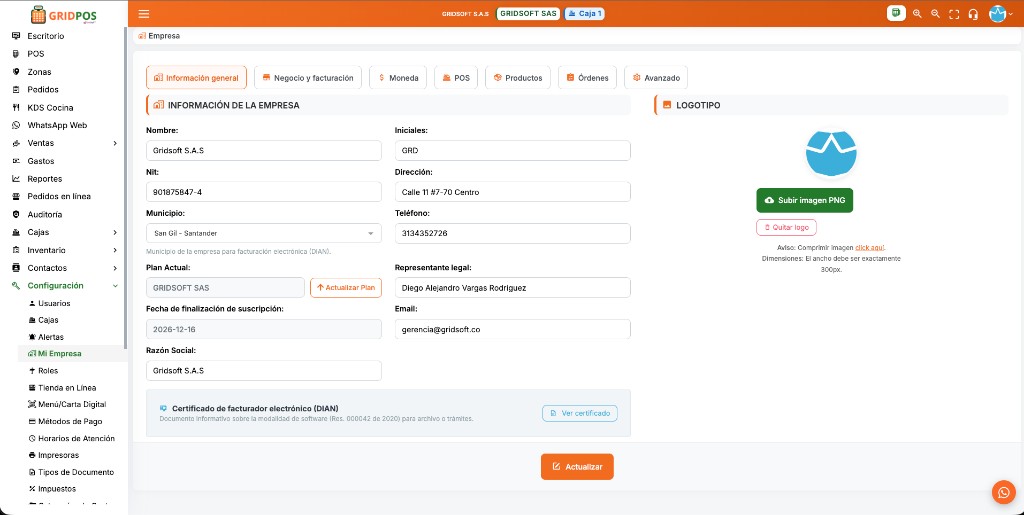Open the compress image 'click aquí' link
This screenshot has width=1024, height=515.
[x=870, y=248]
